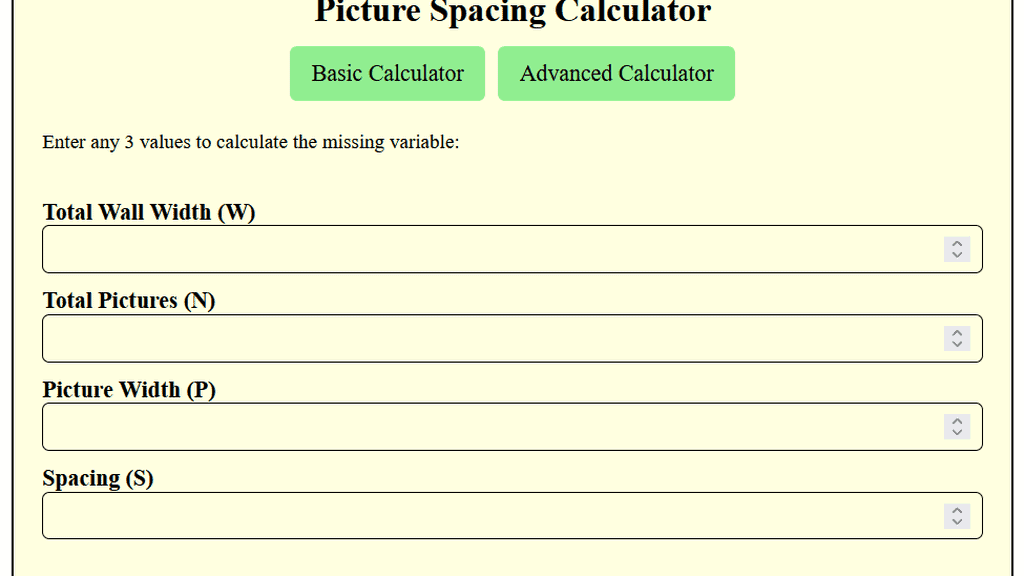Image resolution: width=1024 pixels, height=576 pixels.
Task: Click the up arrow on Picture Width spinner
Action: (957, 420)
